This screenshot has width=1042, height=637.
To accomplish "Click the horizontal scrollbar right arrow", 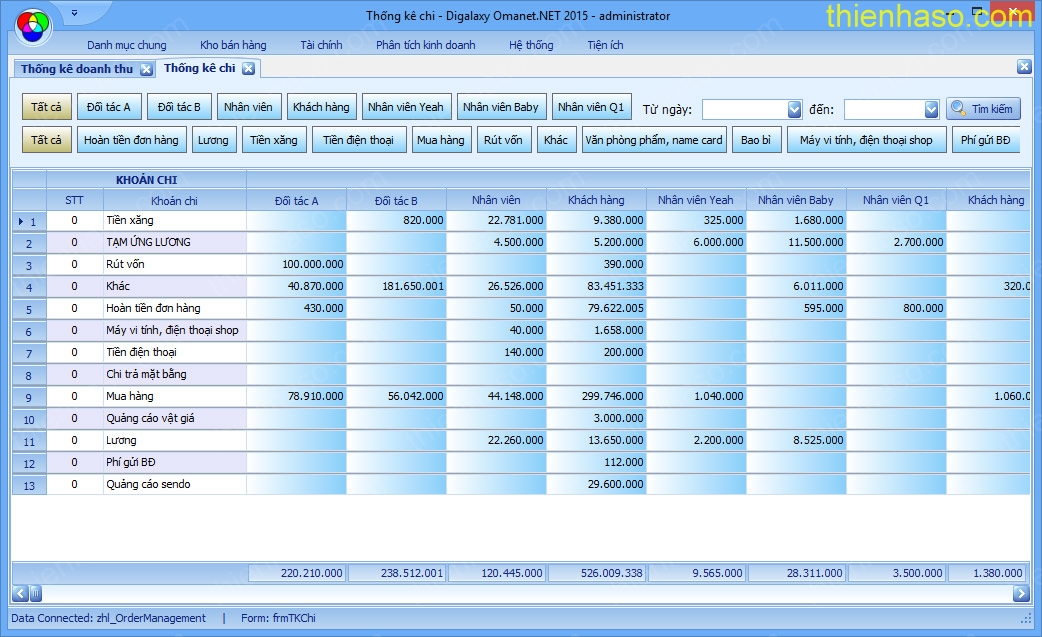I will tap(1021, 594).
